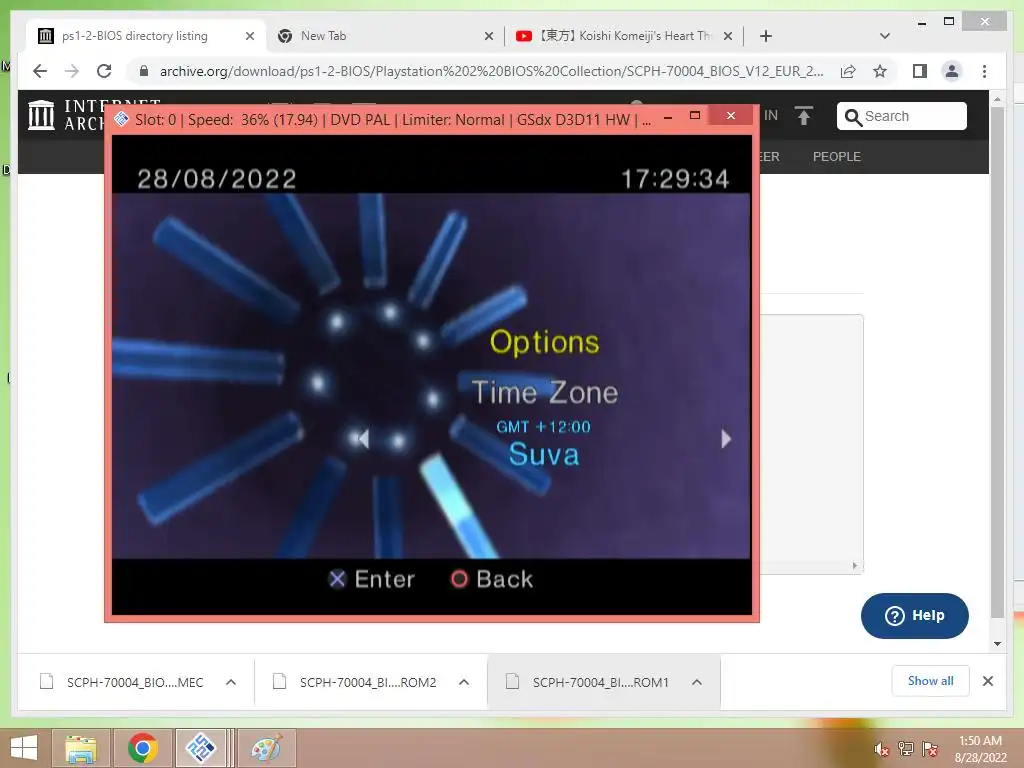Screen dimensions: 1024x768
Task: Click the page vertical scrollbar down arrow
Action: pos(997,644)
